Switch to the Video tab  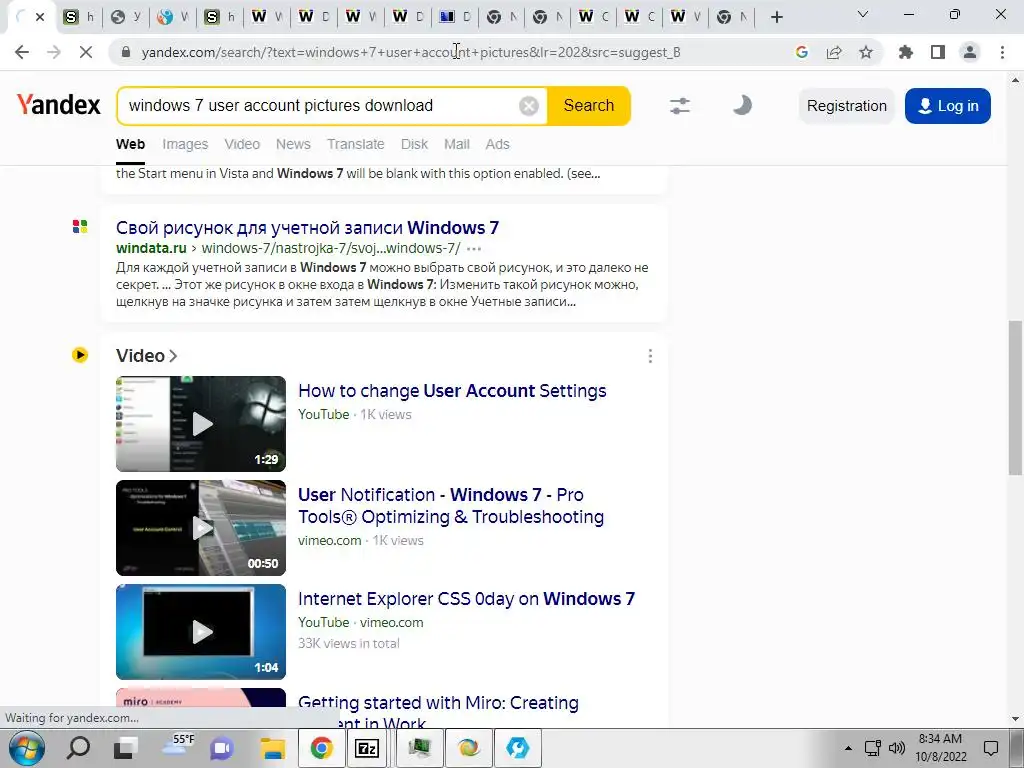pos(242,144)
